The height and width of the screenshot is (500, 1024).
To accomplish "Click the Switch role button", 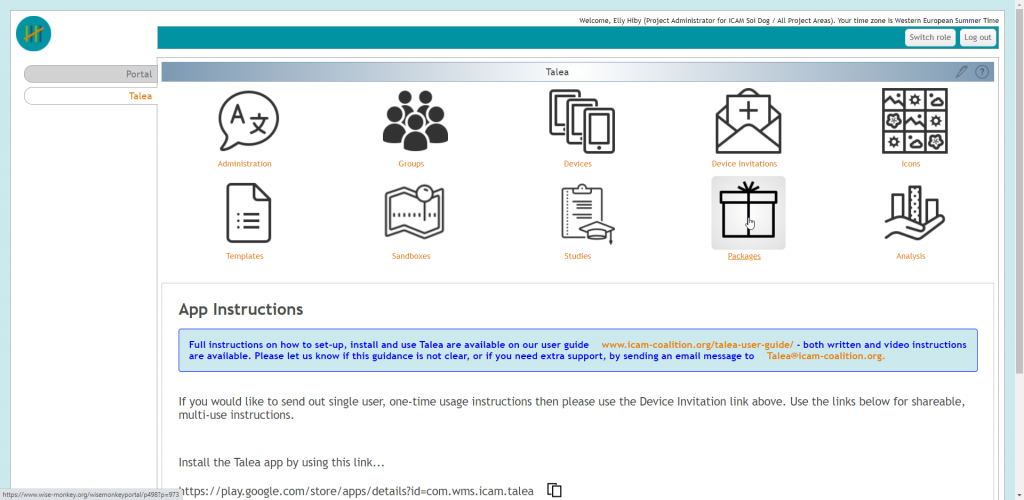I will coord(930,37).
